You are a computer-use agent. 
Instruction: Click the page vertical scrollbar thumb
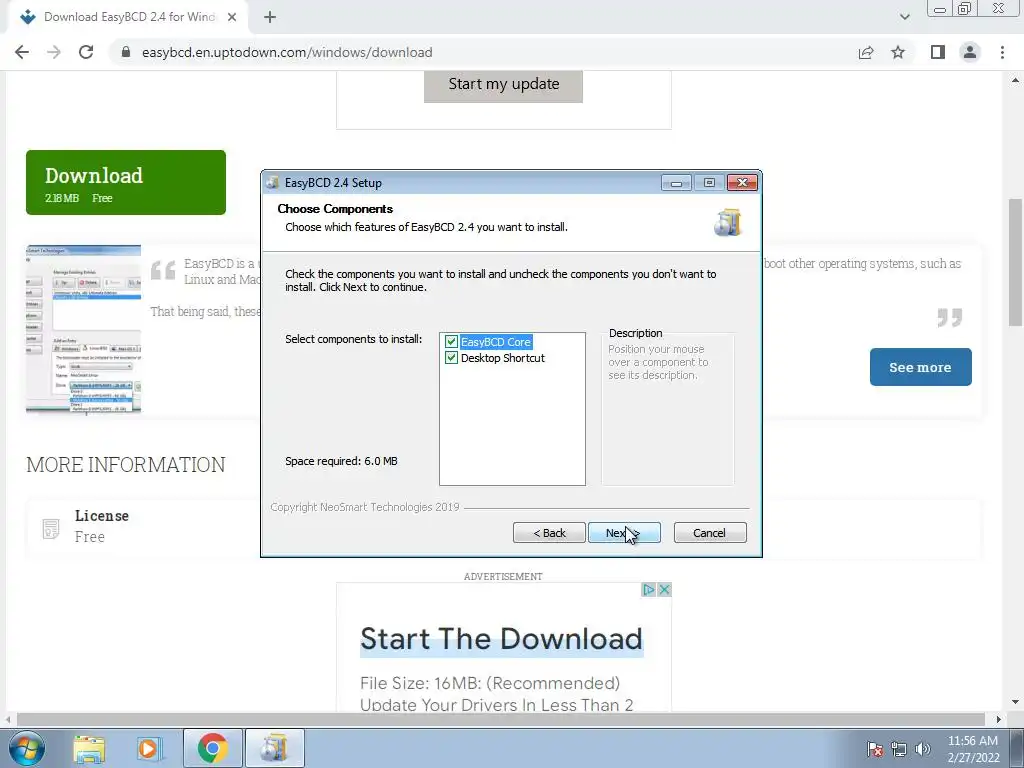tap(1015, 261)
